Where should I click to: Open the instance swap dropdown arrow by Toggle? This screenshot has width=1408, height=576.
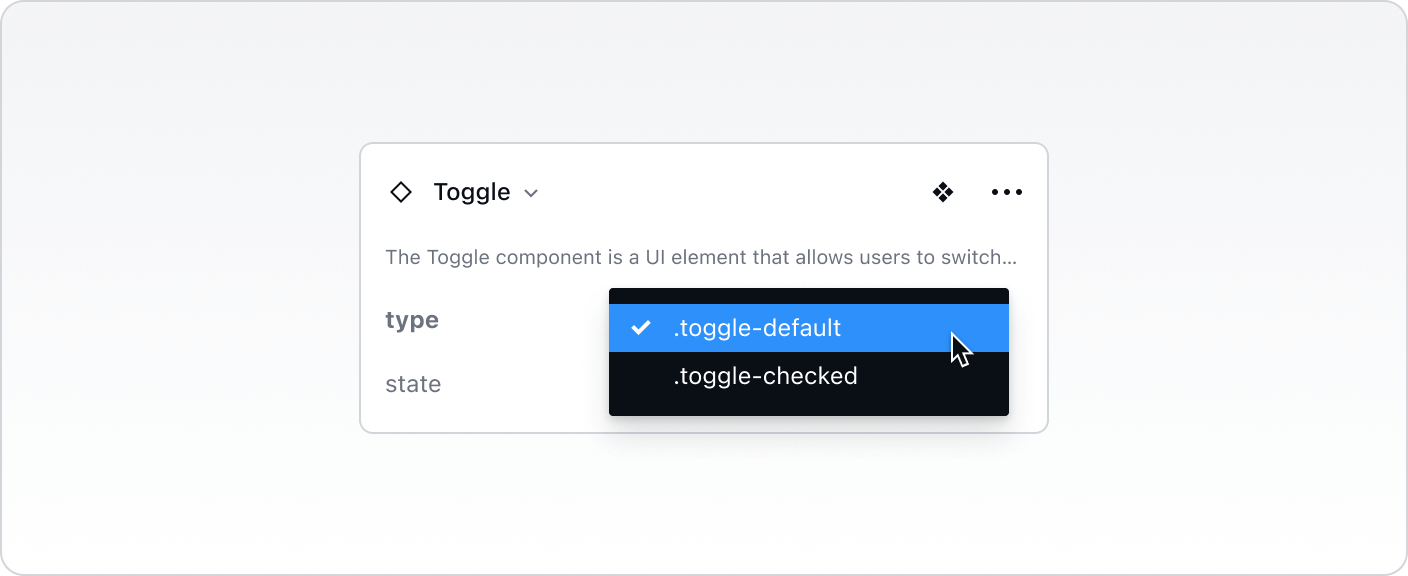click(532, 193)
